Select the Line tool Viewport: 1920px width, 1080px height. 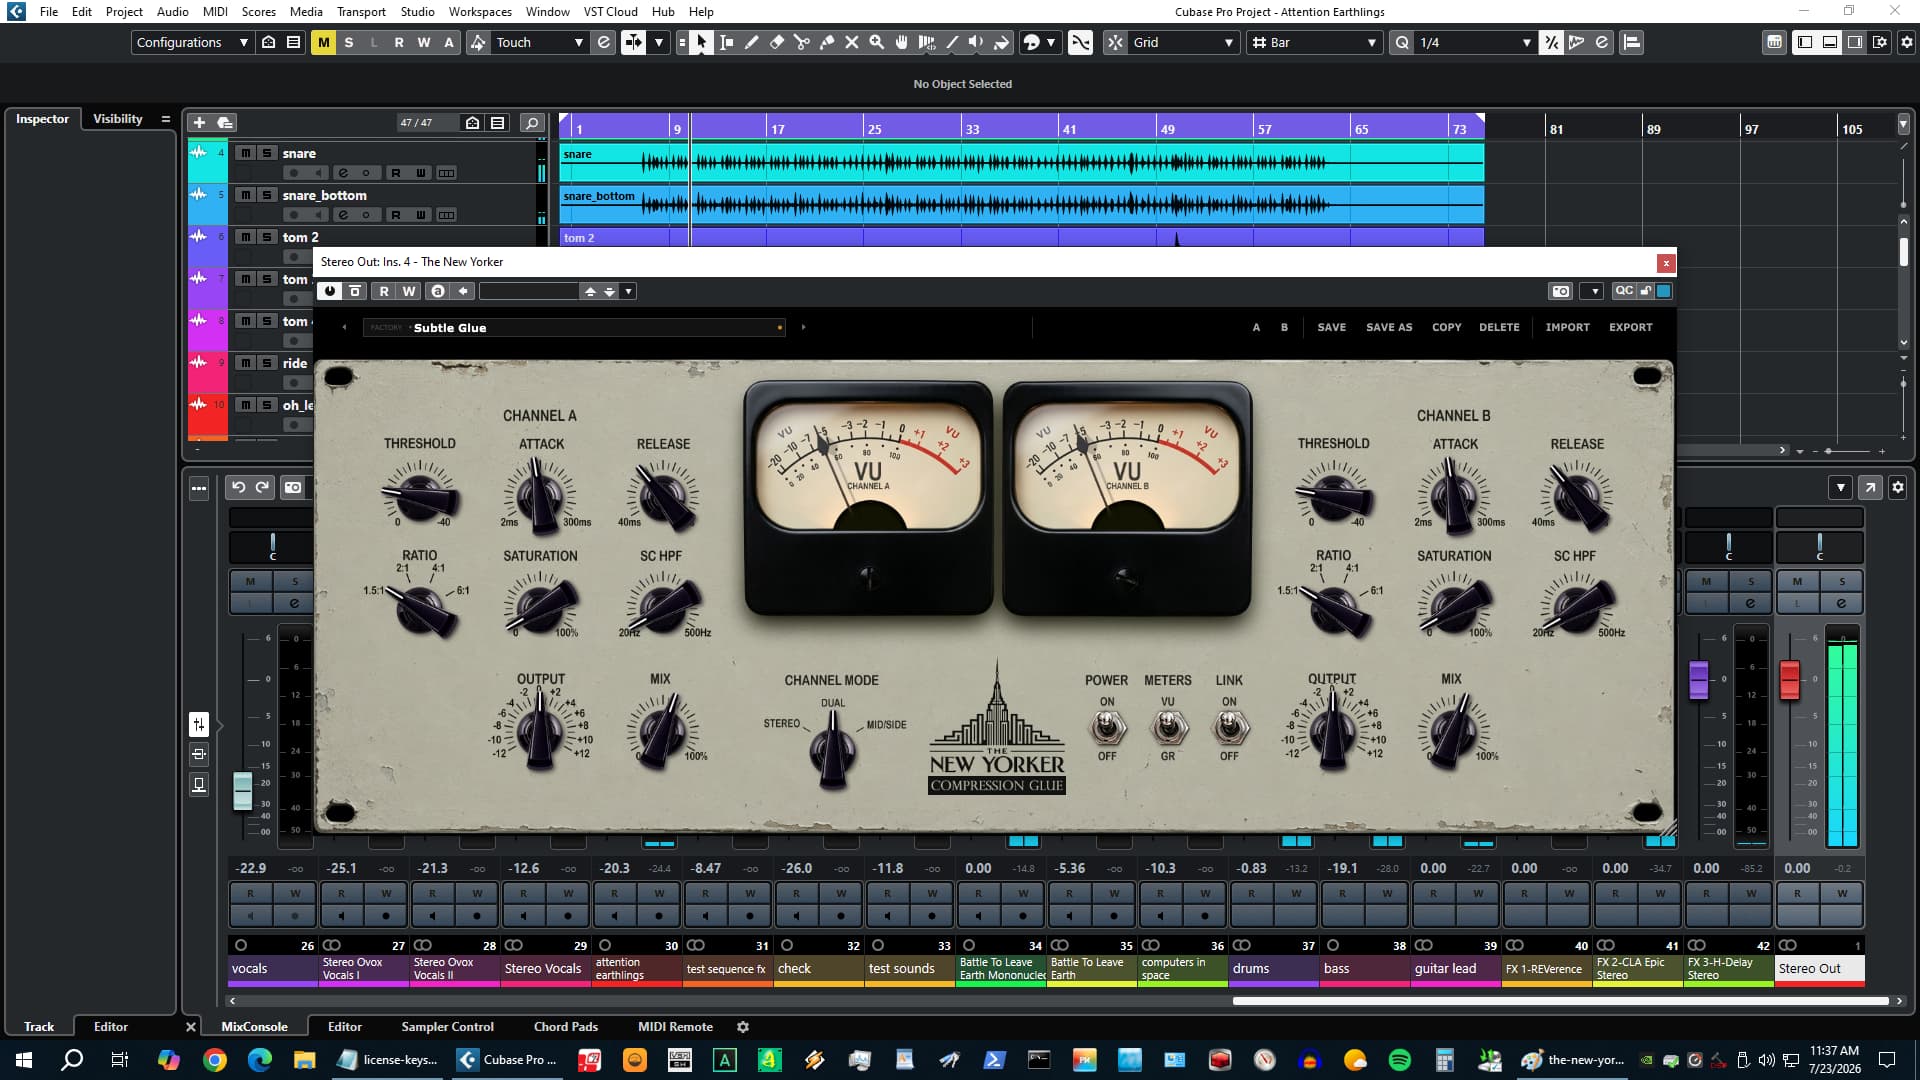(951, 42)
